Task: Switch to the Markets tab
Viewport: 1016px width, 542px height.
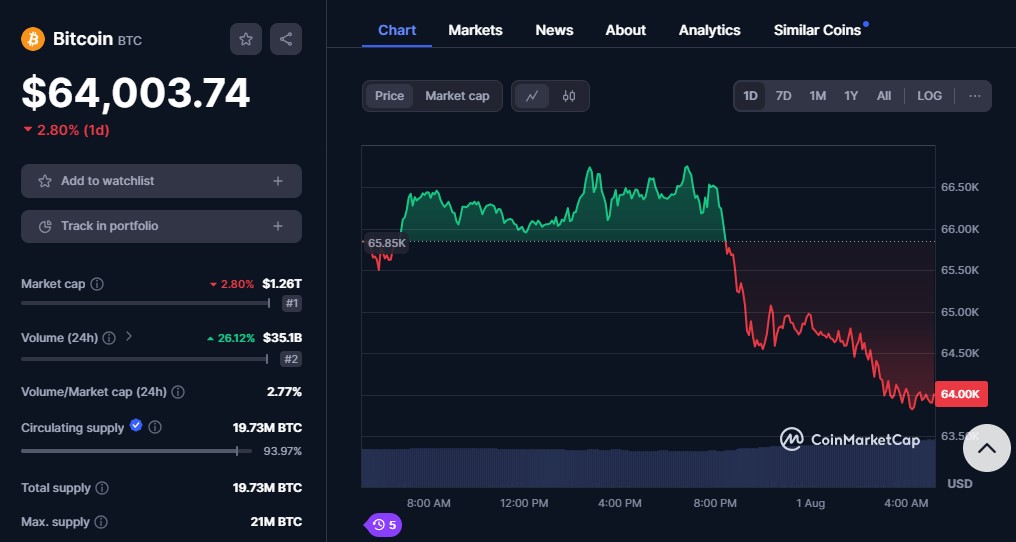Action: pyautogui.click(x=475, y=30)
